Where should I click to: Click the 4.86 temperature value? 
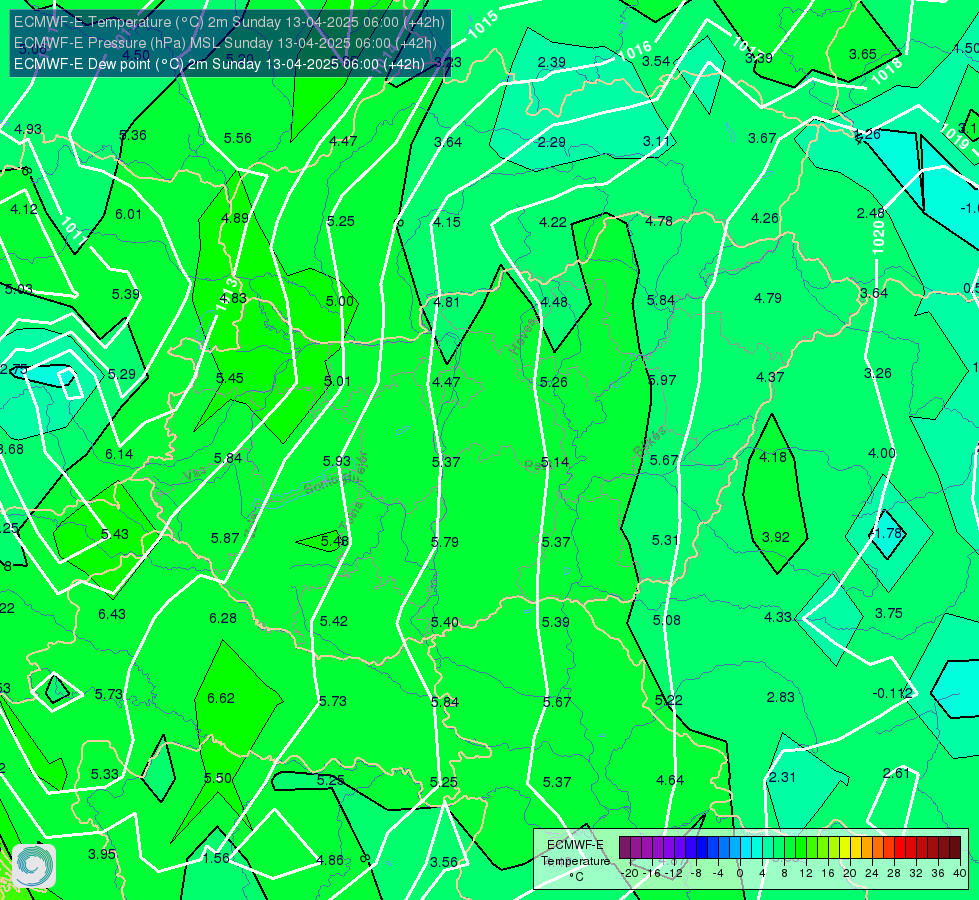coord(330,860)
